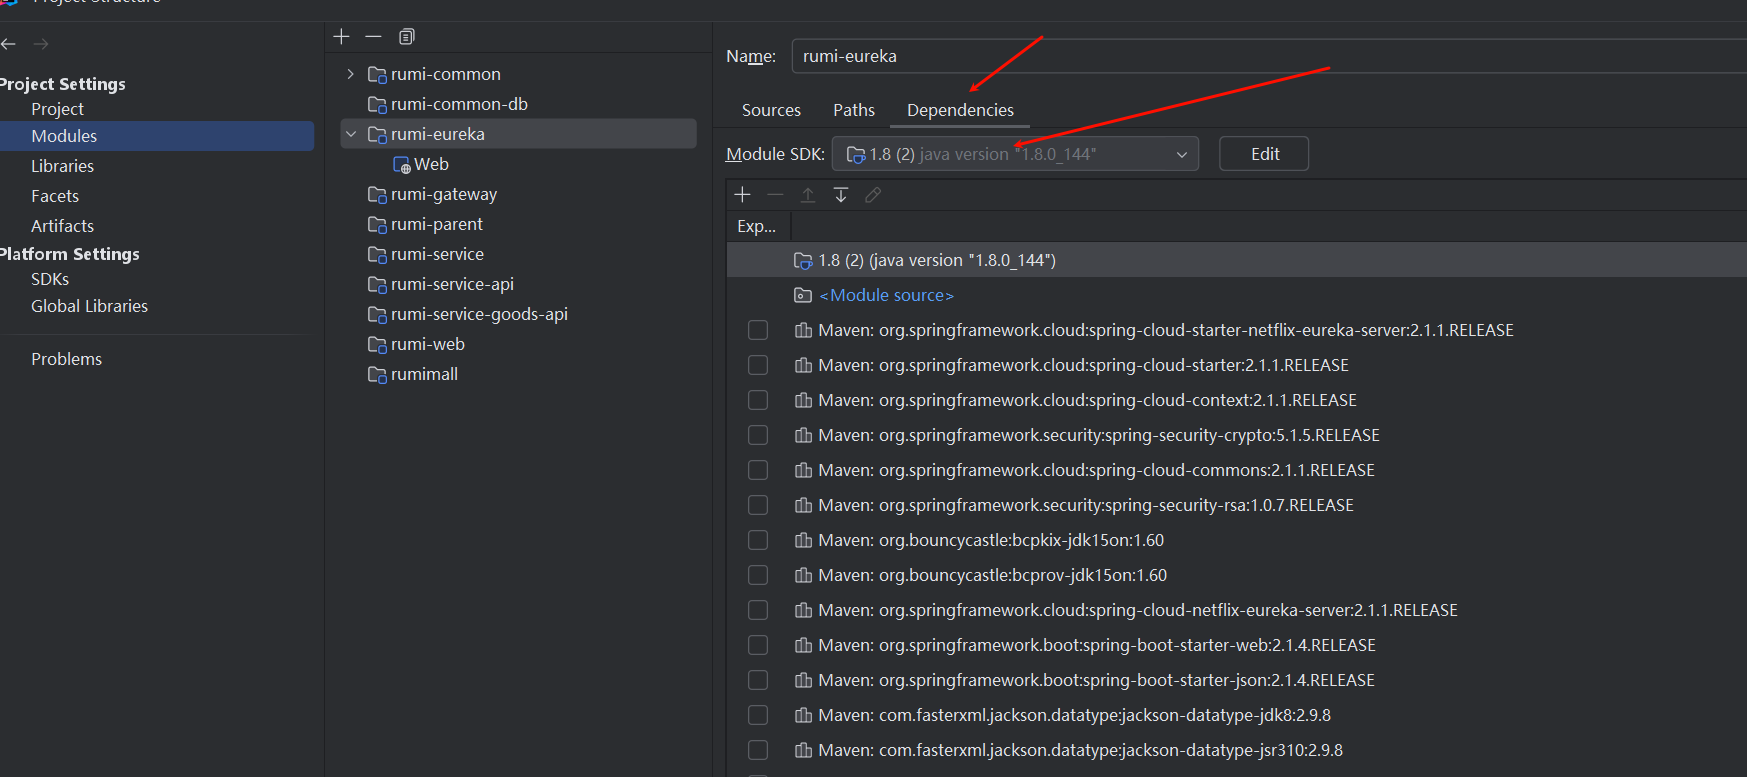Open Libraries in Project Settings
Image resolution: width=1747 pixels, height=777 pixels.
(62, 166)
